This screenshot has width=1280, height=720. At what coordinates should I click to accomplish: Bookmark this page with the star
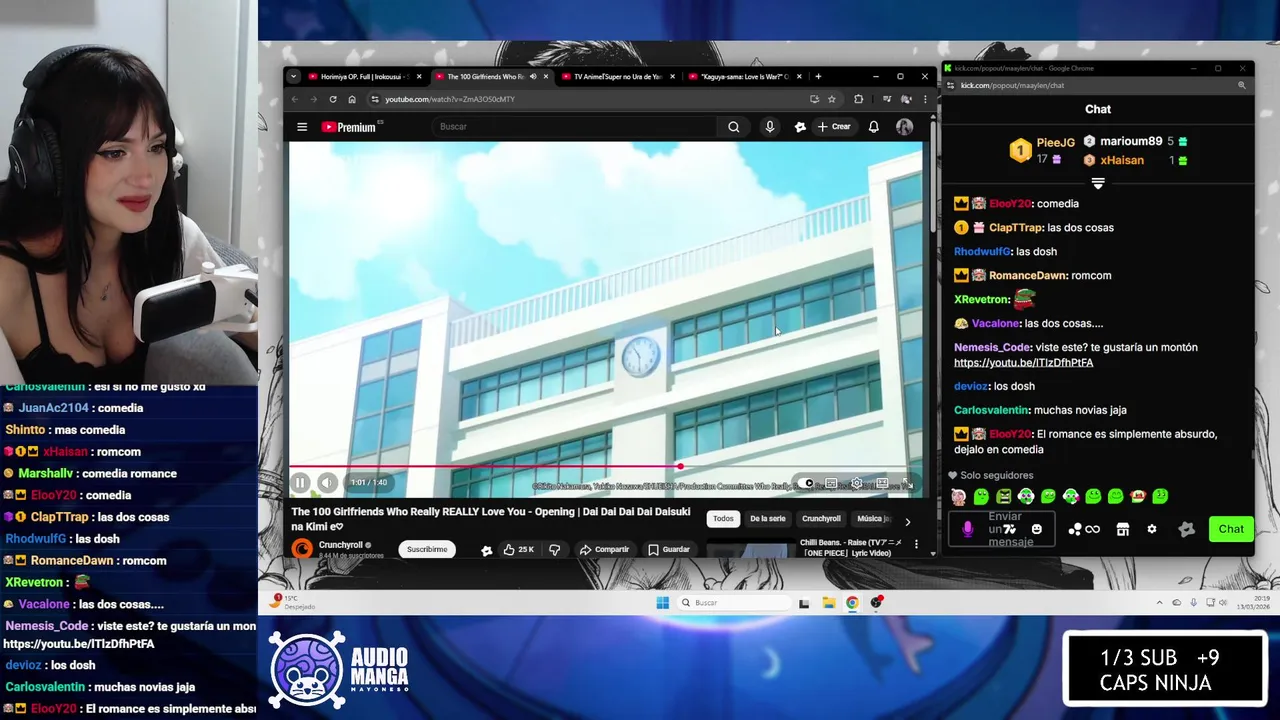[832, 99]
